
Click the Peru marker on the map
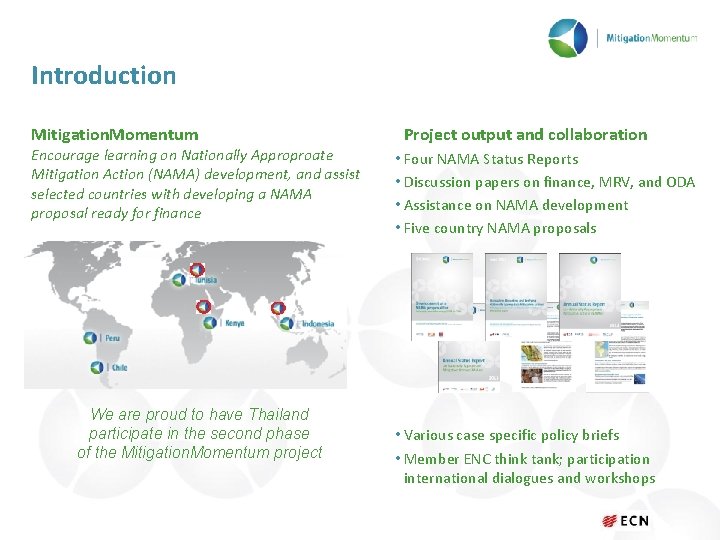[90, 338]
